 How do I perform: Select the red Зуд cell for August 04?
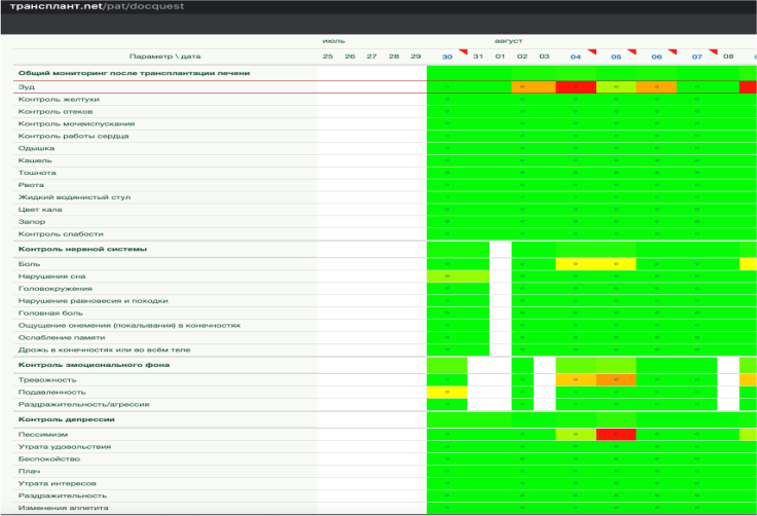pyautogui.click(x=576, y=87)
